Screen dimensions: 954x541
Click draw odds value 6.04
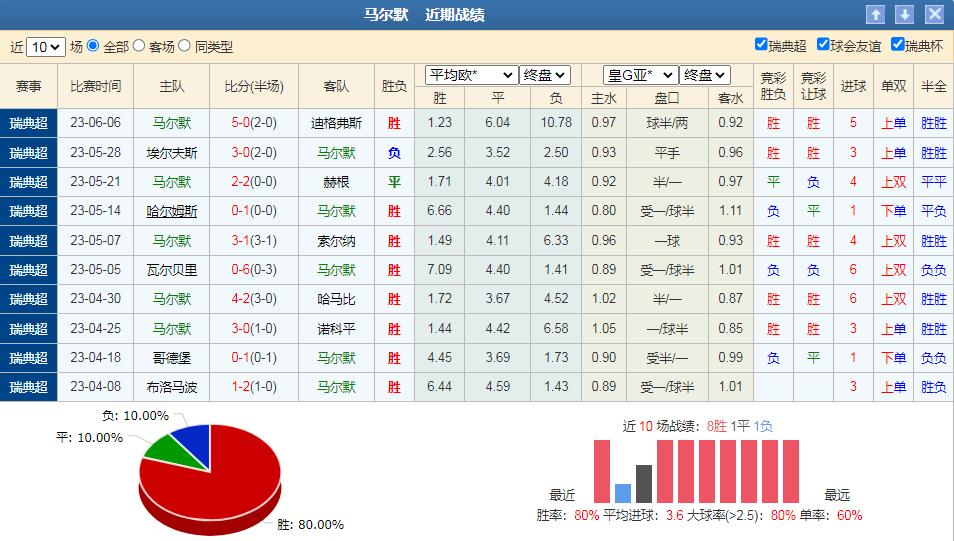(498, 123)
